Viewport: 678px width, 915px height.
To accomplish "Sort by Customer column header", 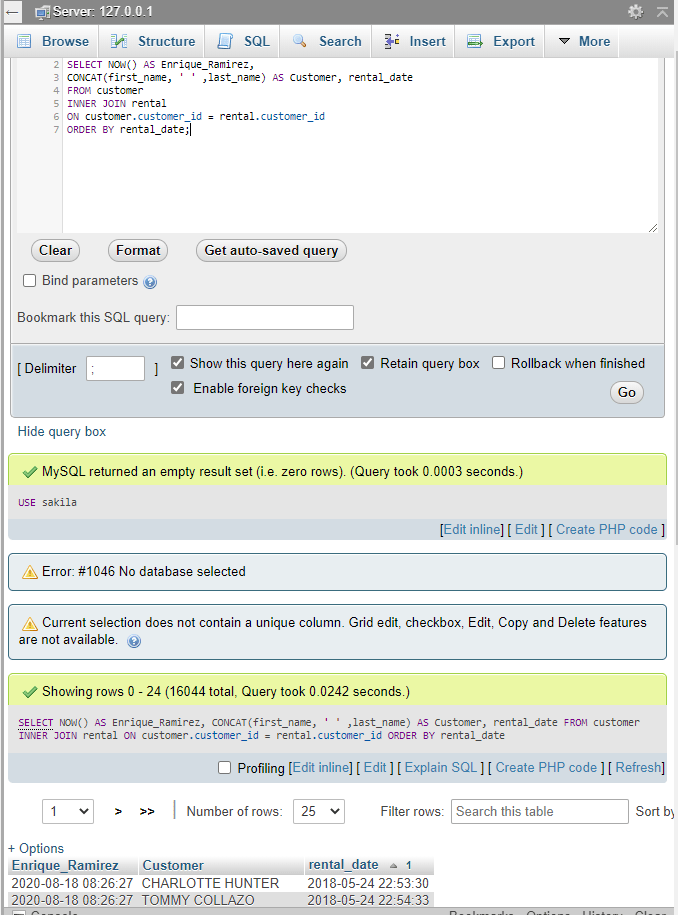I will pos(173,865).
